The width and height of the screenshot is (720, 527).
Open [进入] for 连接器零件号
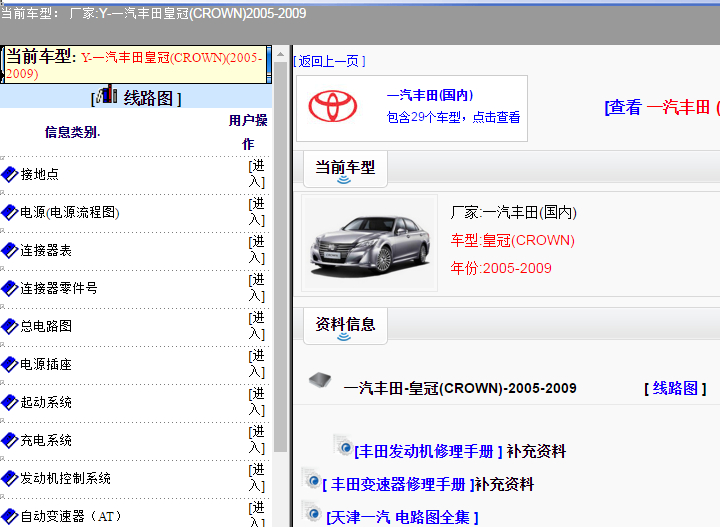tap(257, 288)
